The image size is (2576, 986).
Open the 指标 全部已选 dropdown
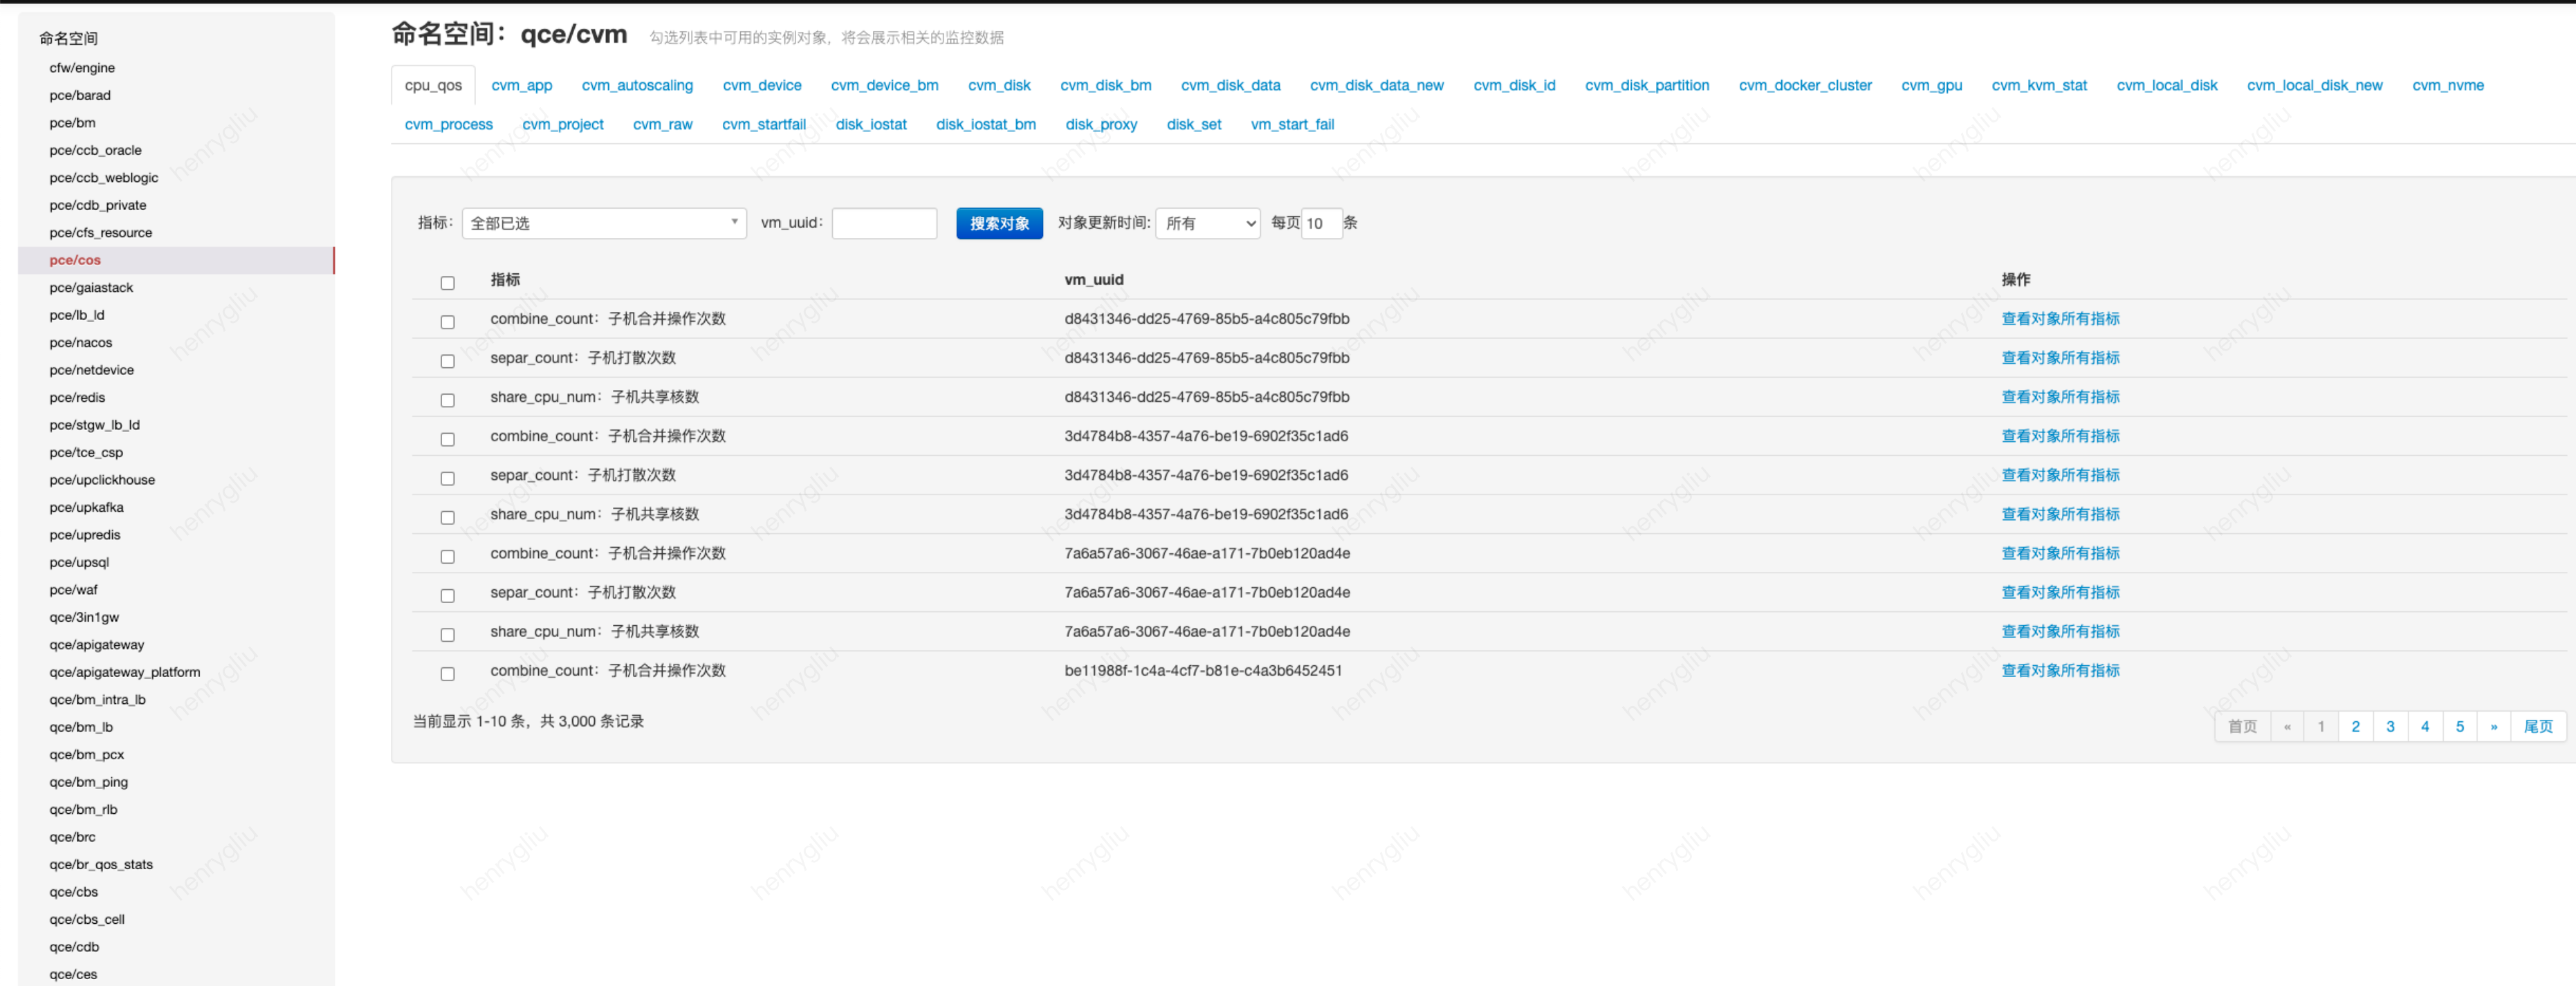click(603, 223)
